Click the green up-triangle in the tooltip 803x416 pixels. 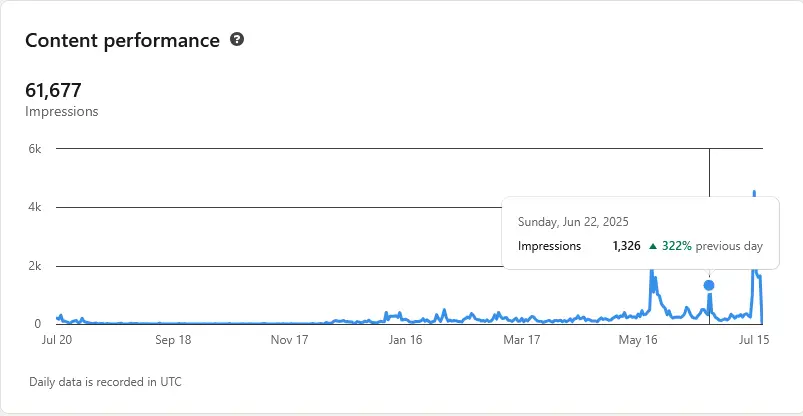652,245
